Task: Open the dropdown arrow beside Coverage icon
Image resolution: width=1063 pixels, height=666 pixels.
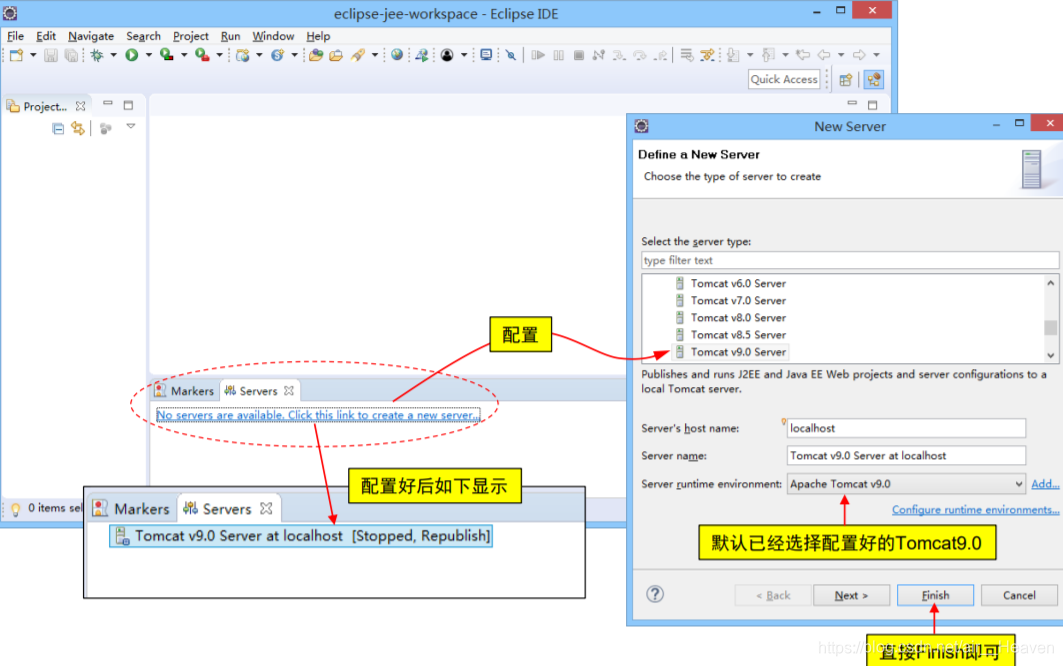Action: pos(184,56)
